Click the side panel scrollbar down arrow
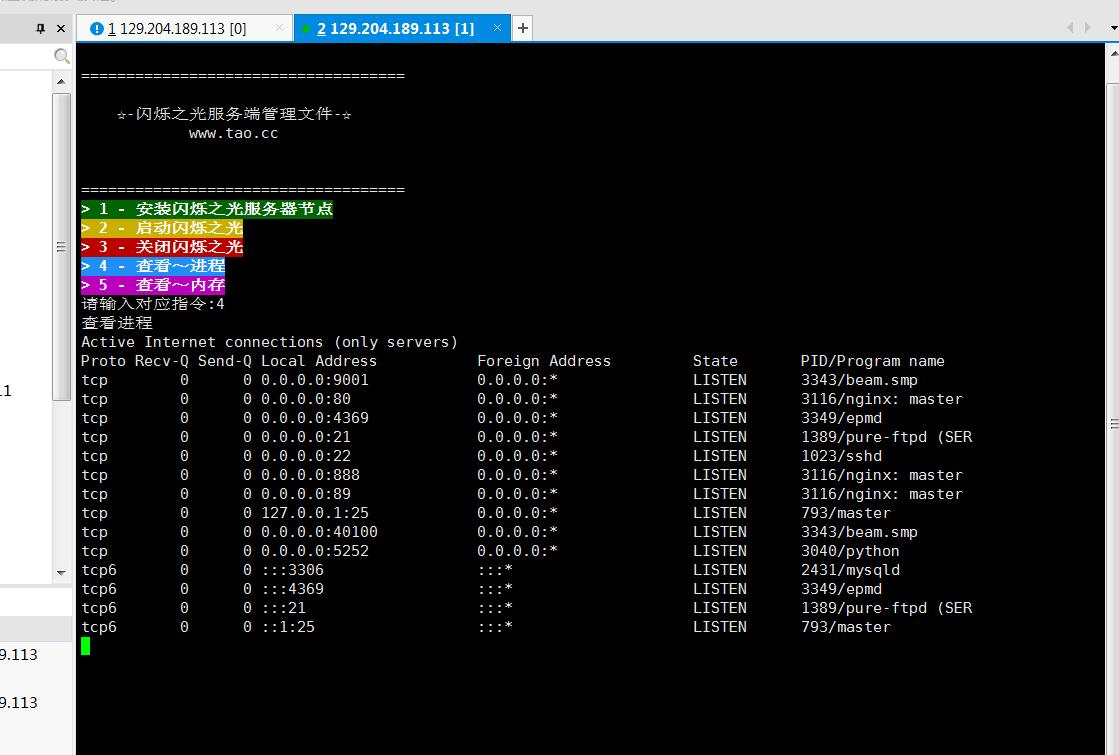Viewport: 1119px width, 755px height. coord(62,574)
